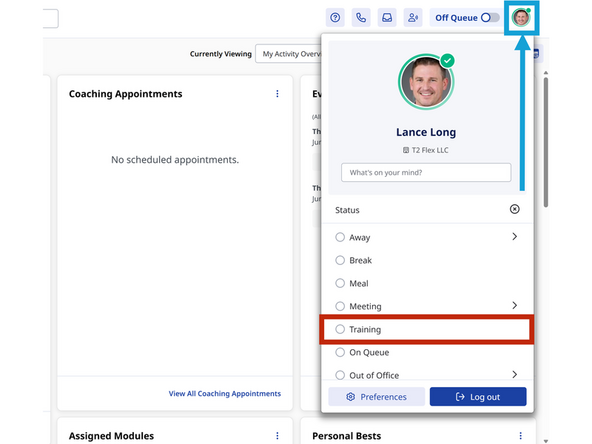This screenshot has width=592, height=444.
Task: Expand the Out of Office submenu chevron
Action: (514, 374)
